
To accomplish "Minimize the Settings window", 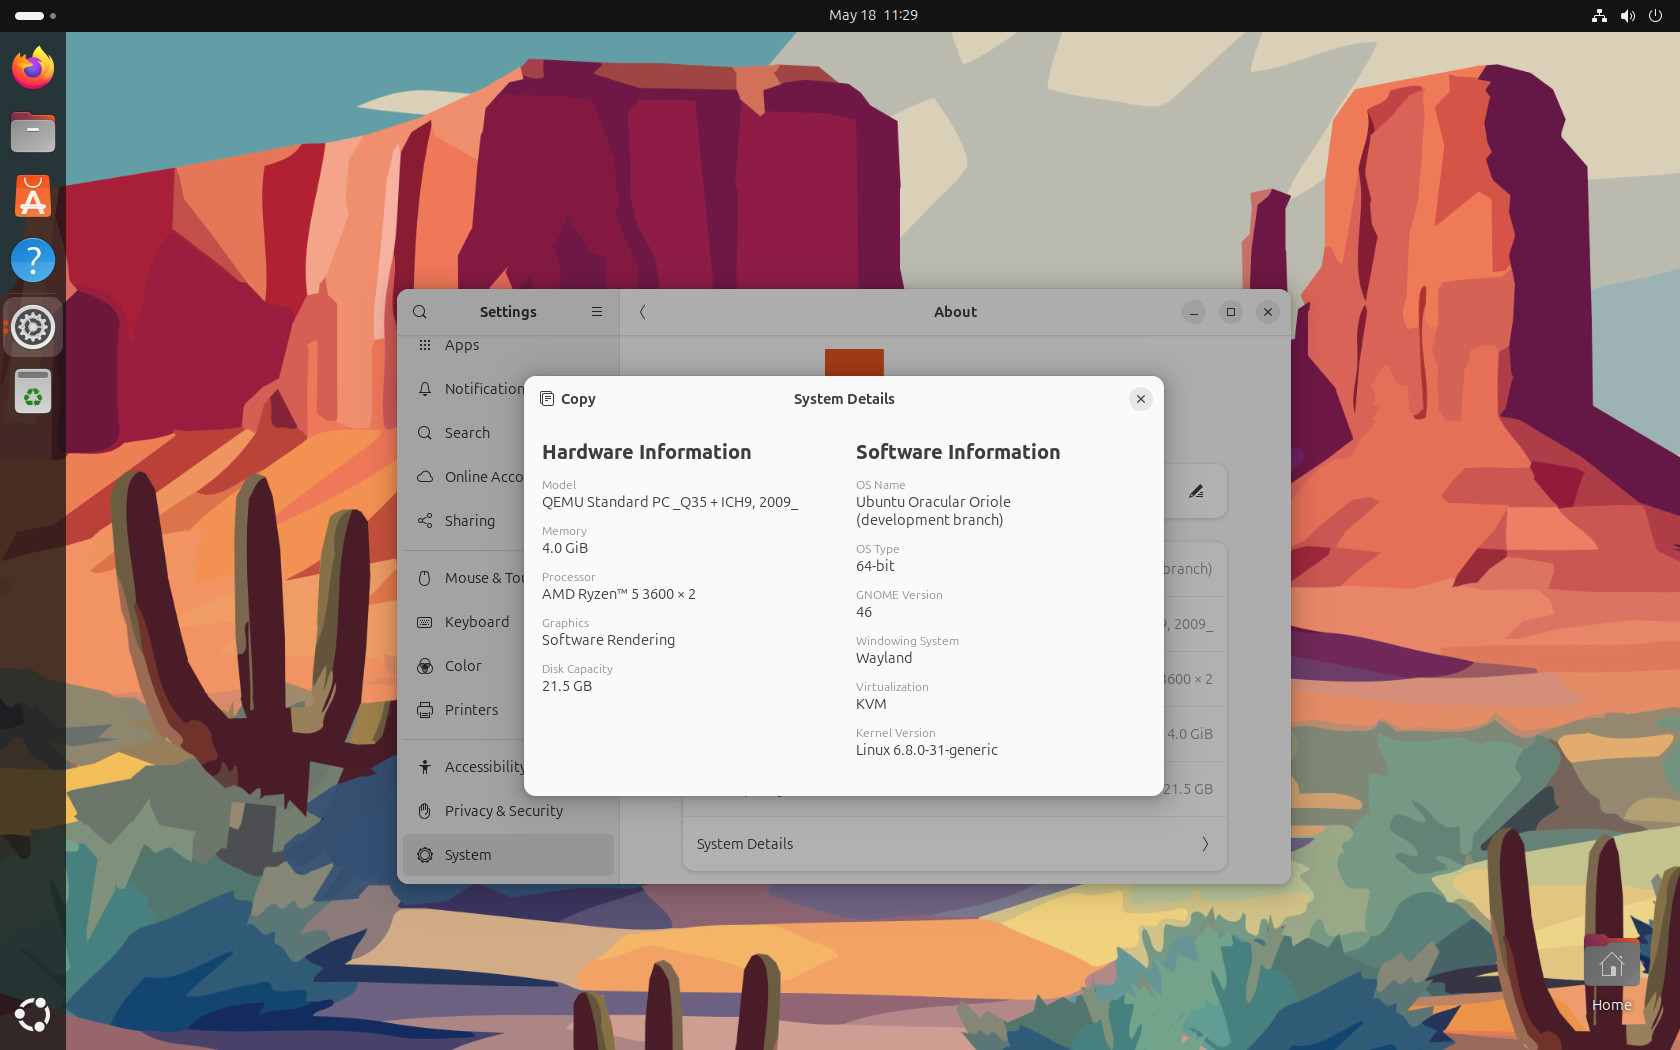I will [x=1194, y=312].
